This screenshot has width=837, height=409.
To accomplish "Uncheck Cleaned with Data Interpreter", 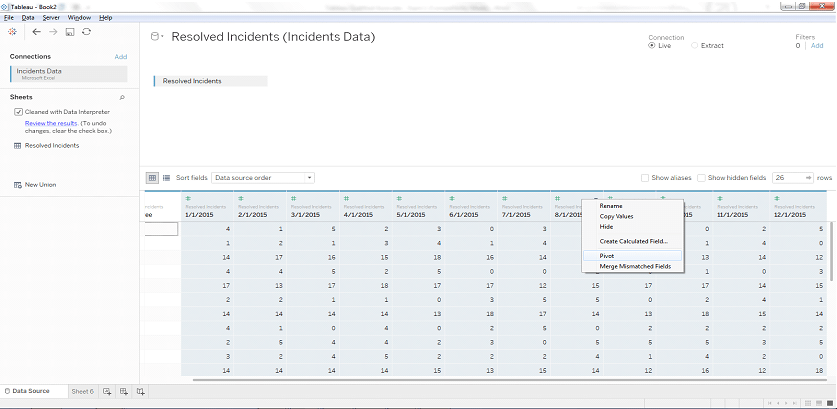I will (x=18, y=112).
